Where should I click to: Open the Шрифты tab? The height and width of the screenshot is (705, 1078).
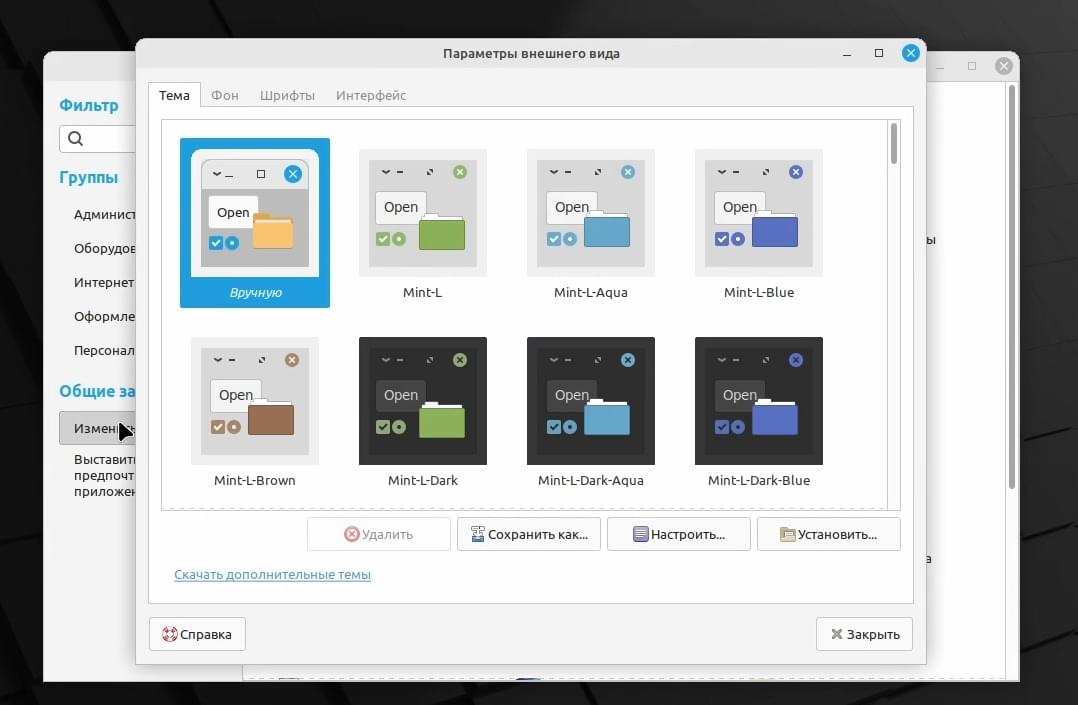coord(287,96)
